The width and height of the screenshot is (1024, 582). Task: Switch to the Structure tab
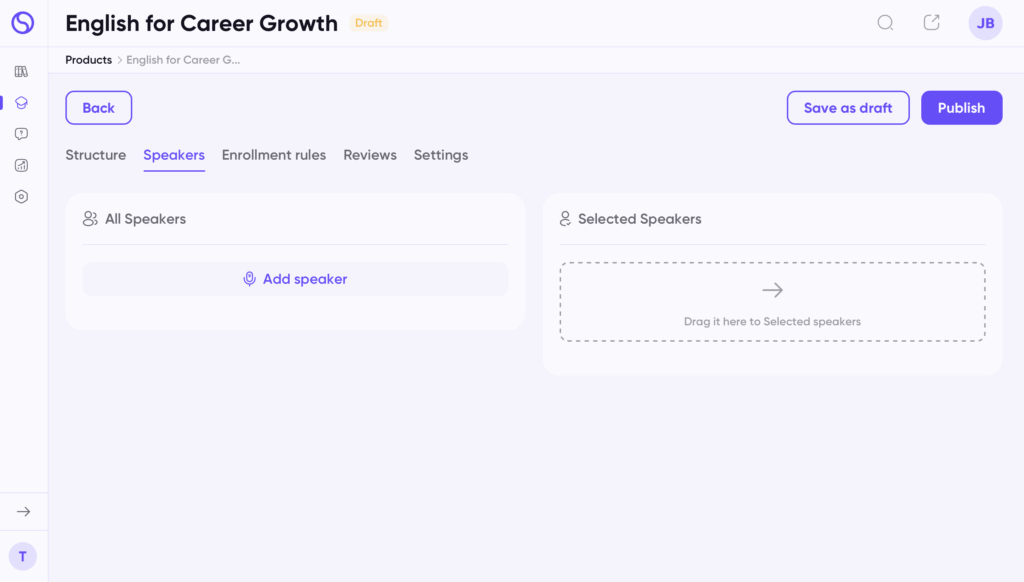click(x=95, y=155)
